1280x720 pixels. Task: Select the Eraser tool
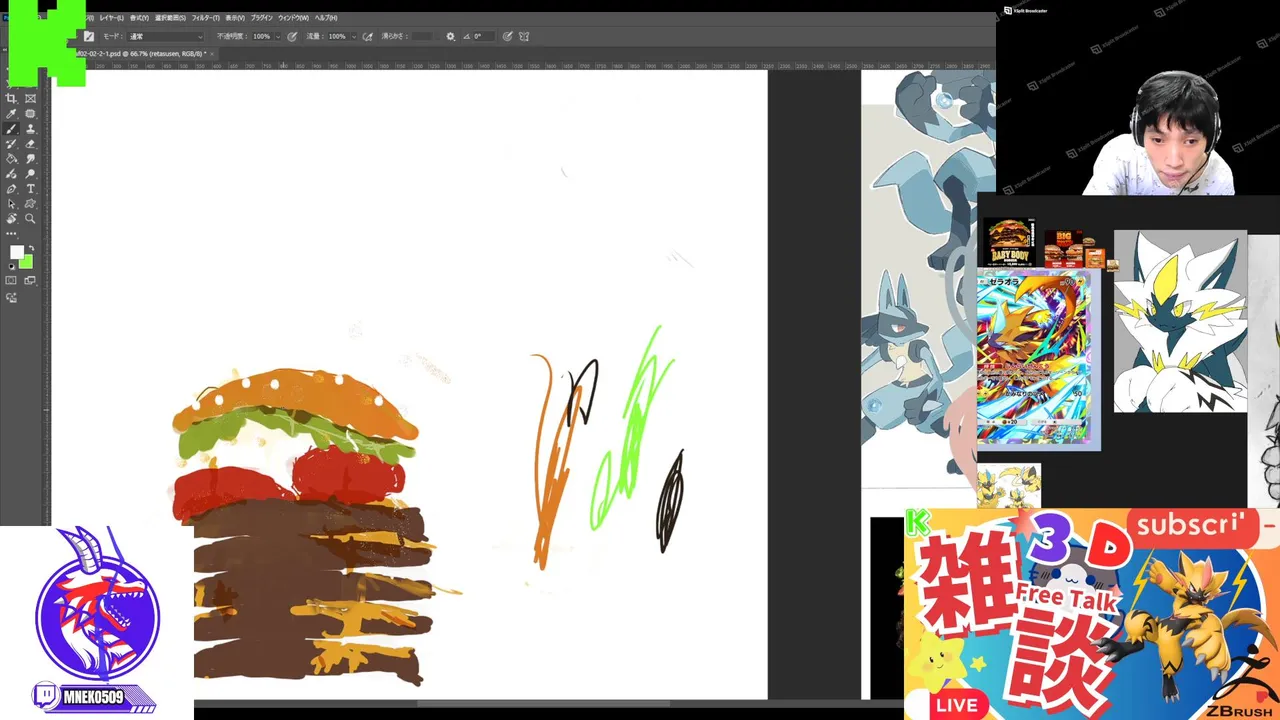tap(30, 143)
